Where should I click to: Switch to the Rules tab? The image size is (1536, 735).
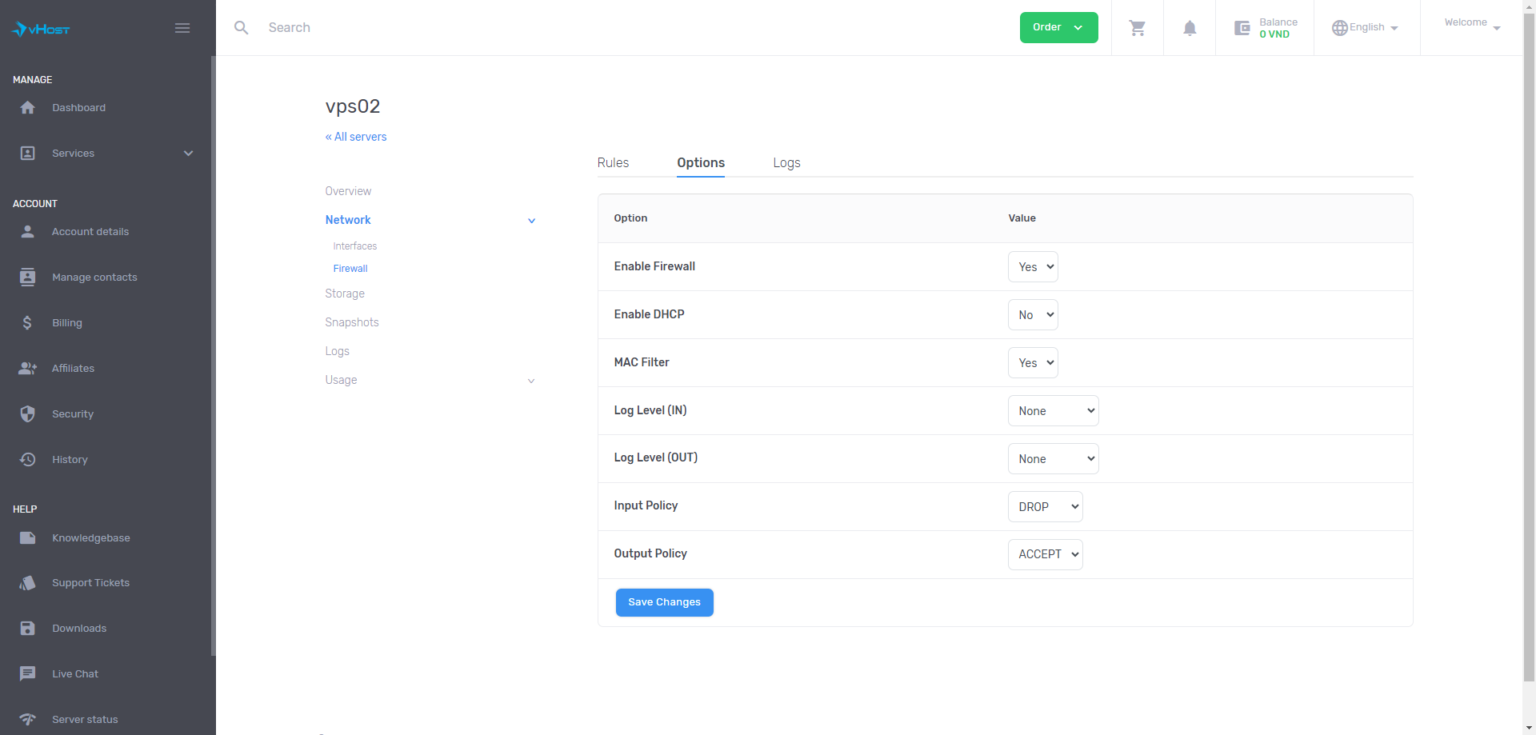pos(613,163)
